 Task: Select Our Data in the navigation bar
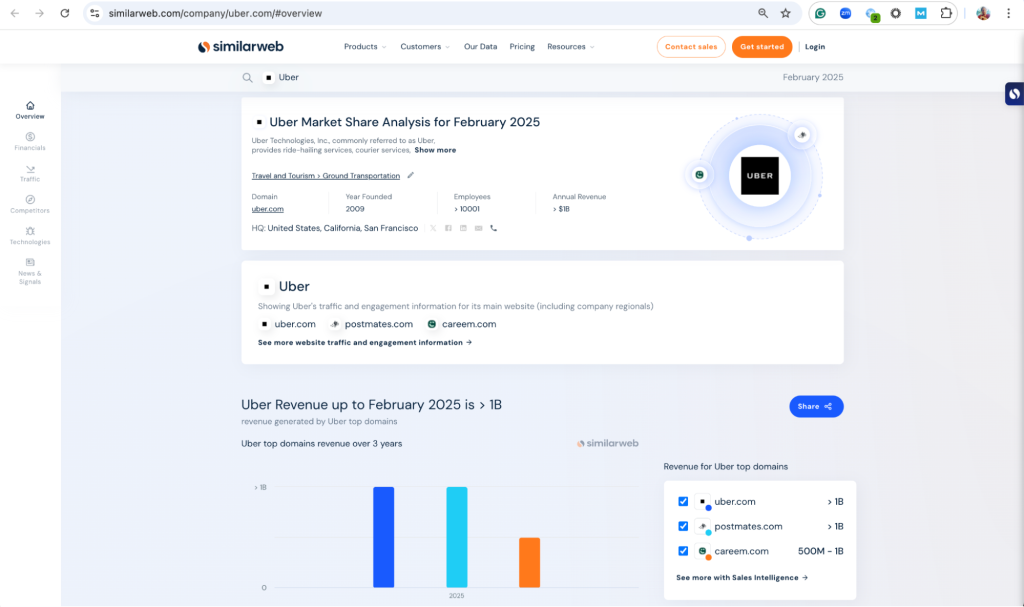479,46
